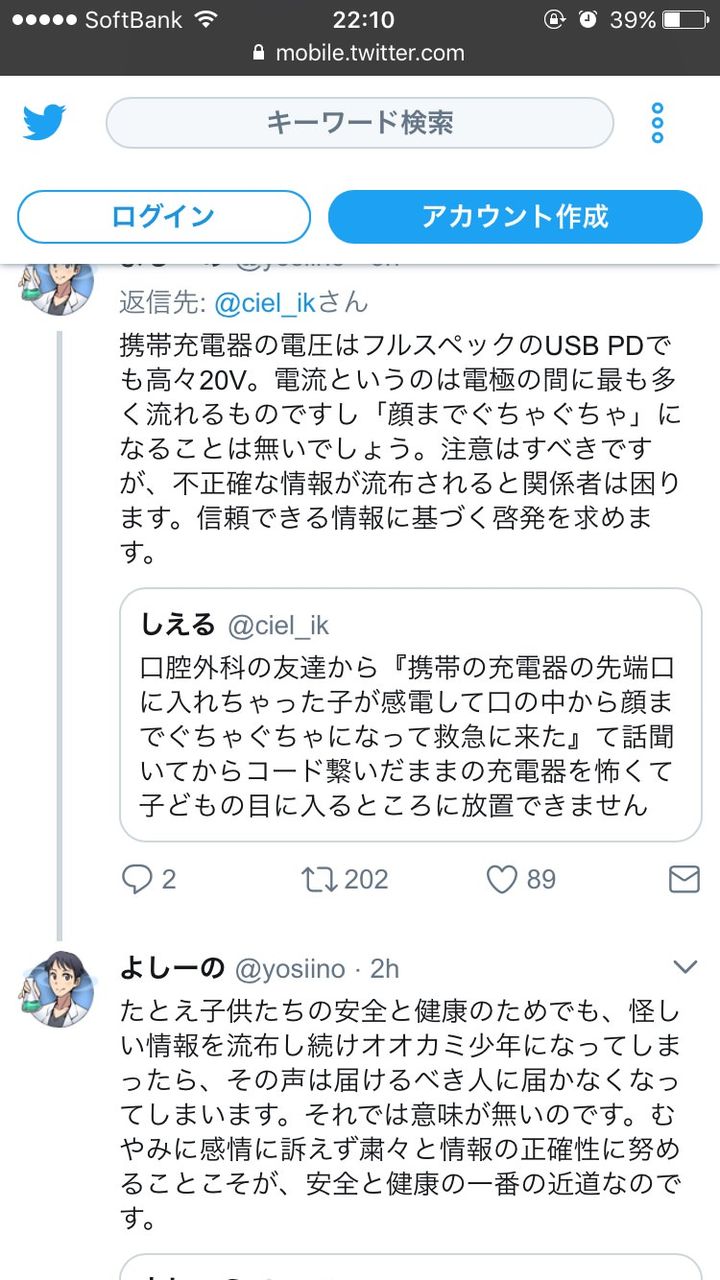
Task: Tap the second tweet's profile avatar
Action: tap(57, 988)
